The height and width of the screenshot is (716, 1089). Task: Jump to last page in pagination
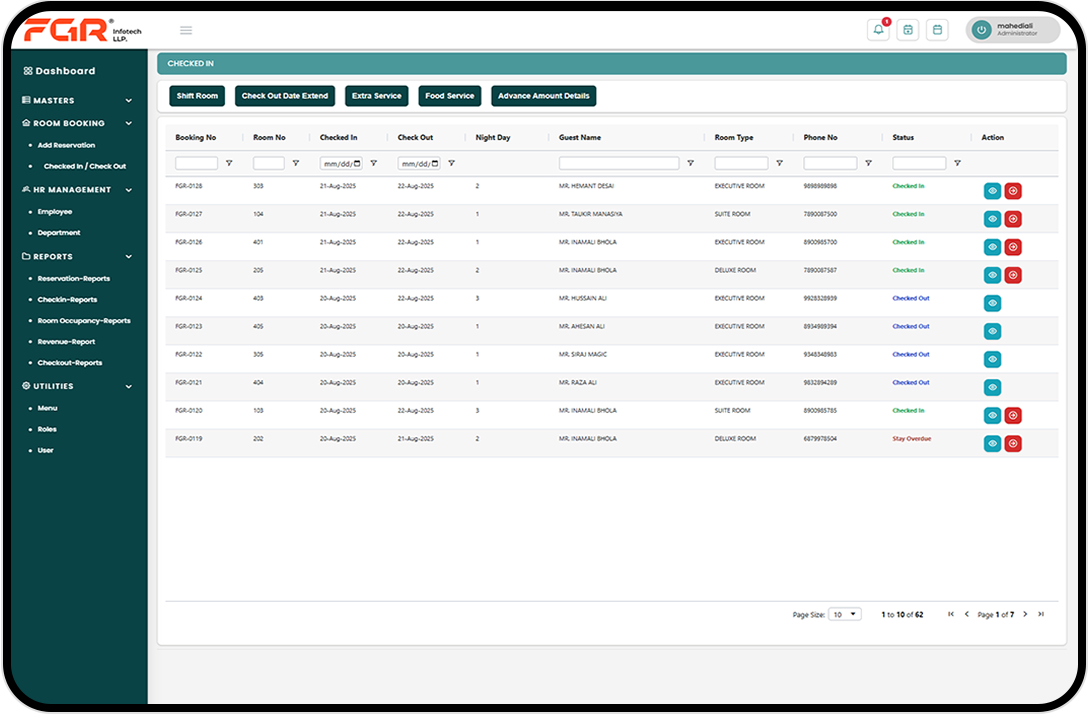point(1041,614)
